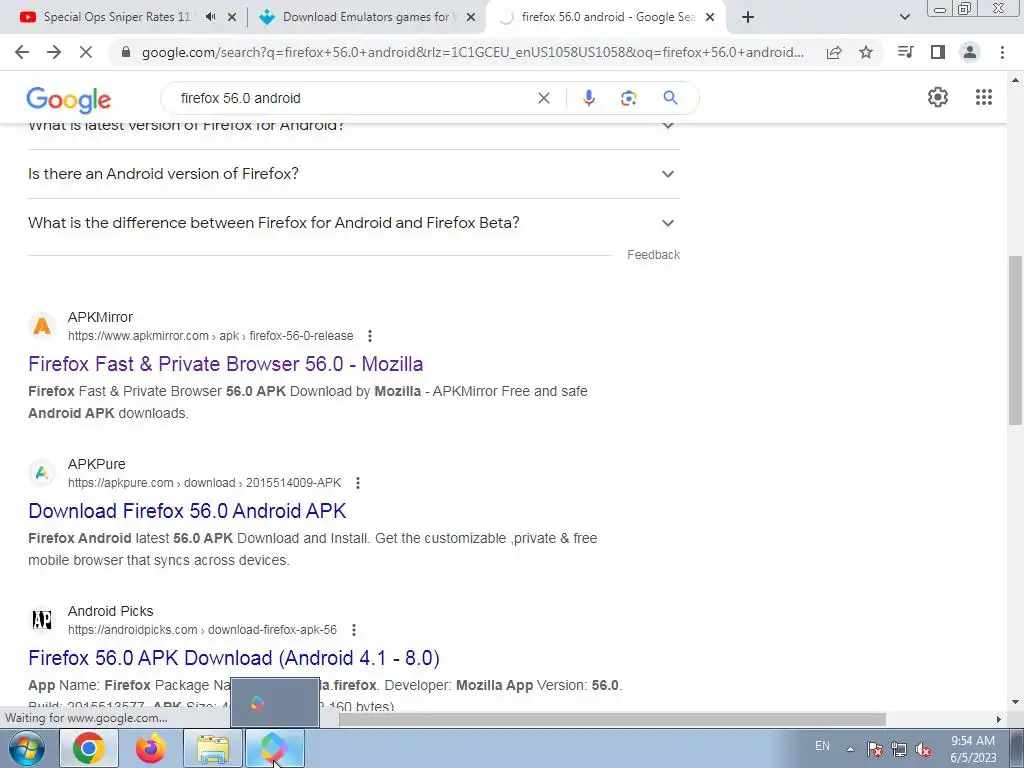
Task: Expand Firefox for Android vs Beta question
Action: click(x=353, y=223)
